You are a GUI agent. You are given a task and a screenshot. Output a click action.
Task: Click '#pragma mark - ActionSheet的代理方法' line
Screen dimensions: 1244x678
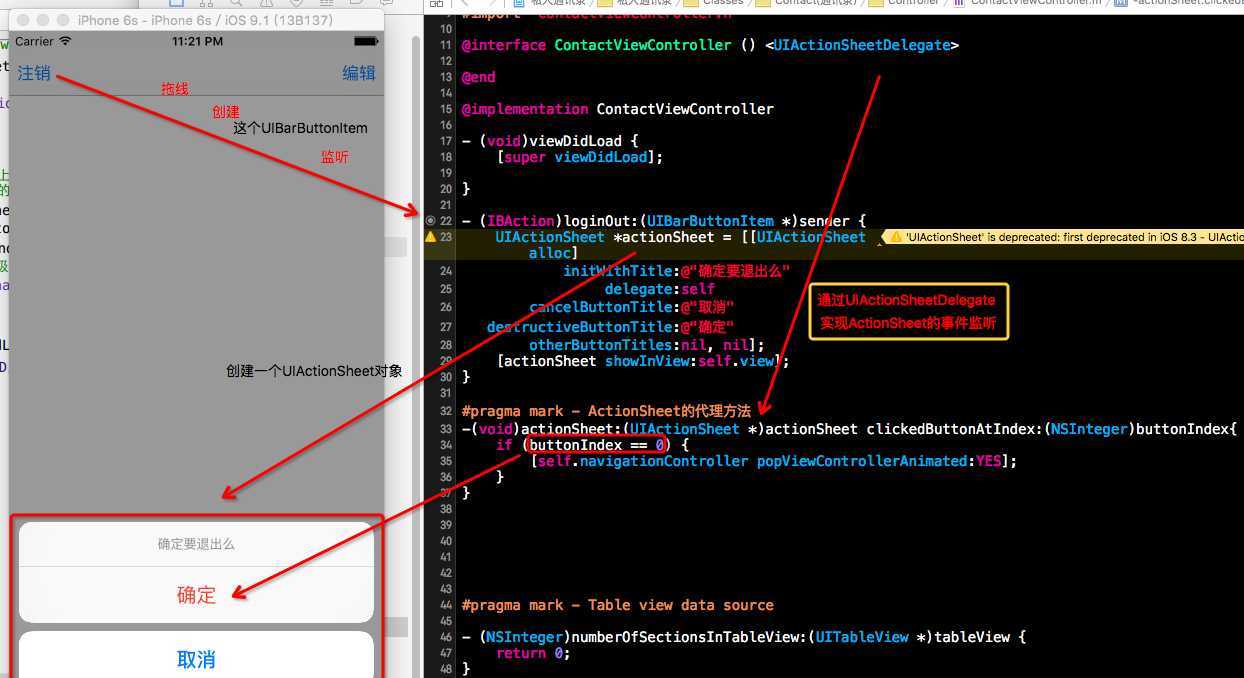[606, 411]
